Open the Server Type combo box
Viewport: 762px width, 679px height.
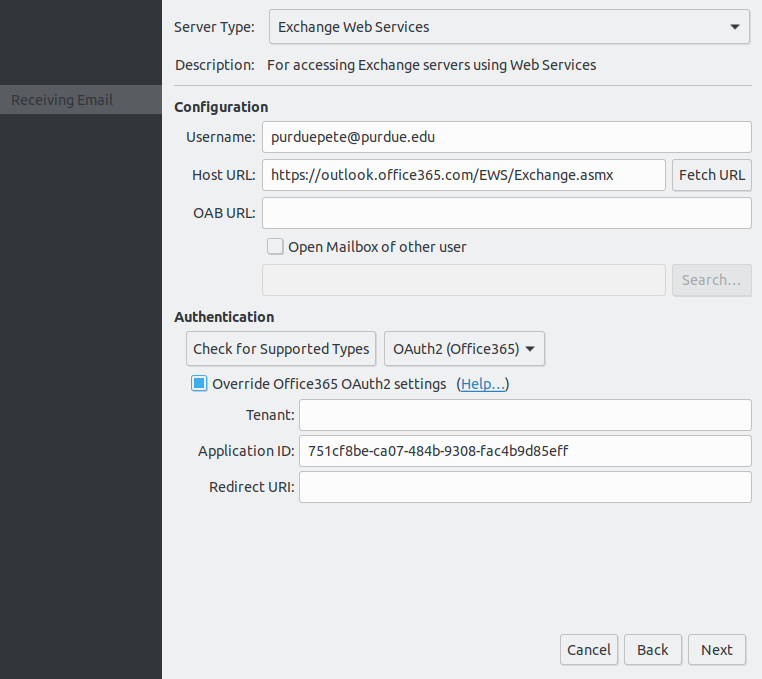click(509, 27)
